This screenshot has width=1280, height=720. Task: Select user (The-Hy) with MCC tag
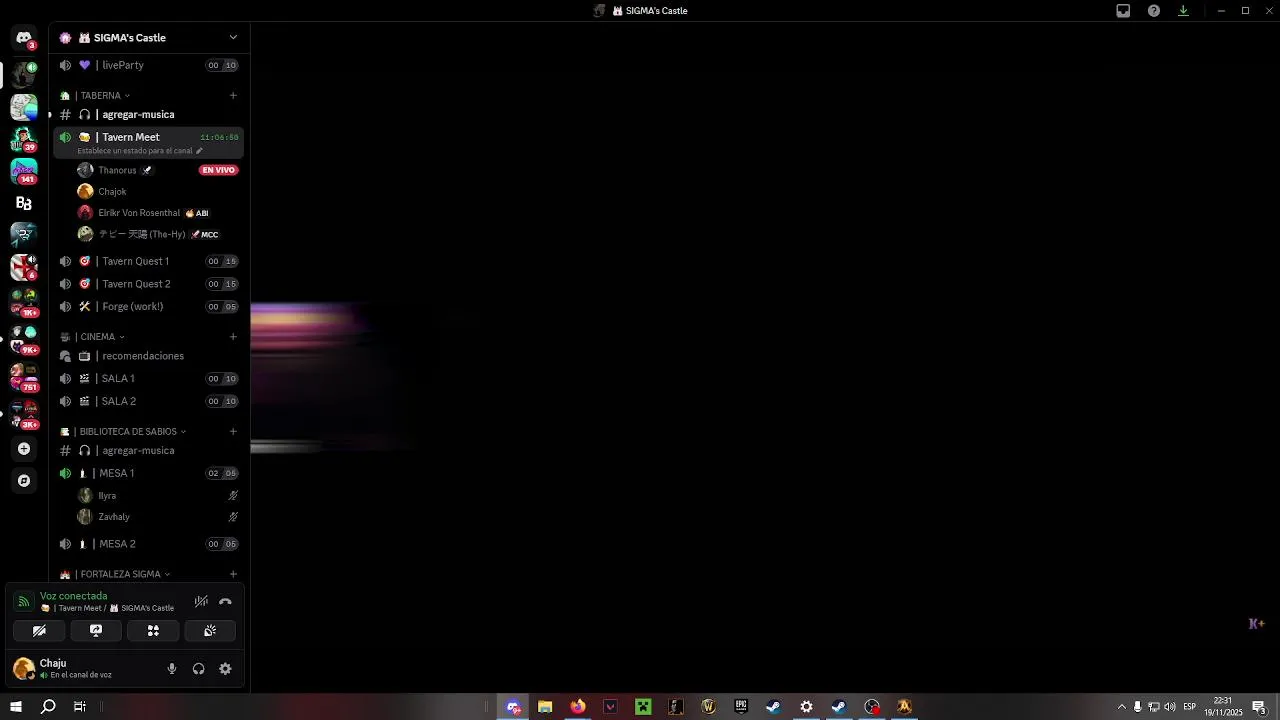point(148,235)
